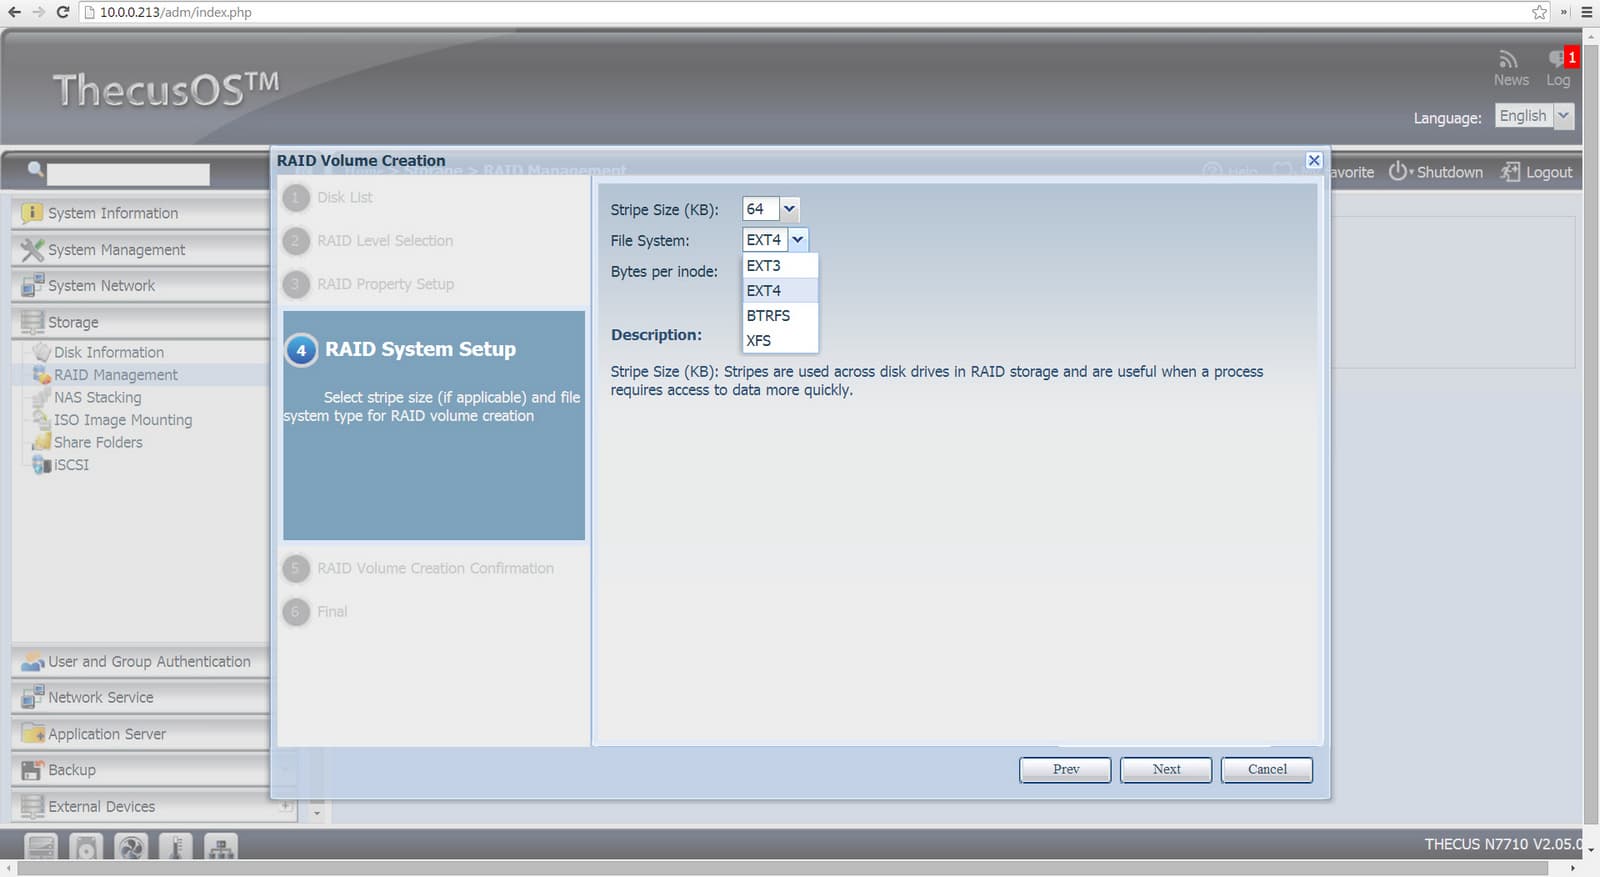Open temperature status icon in bottom bar
This screenshot has height=877, width=1600.
pyautogui.click(x=176, y=847)
